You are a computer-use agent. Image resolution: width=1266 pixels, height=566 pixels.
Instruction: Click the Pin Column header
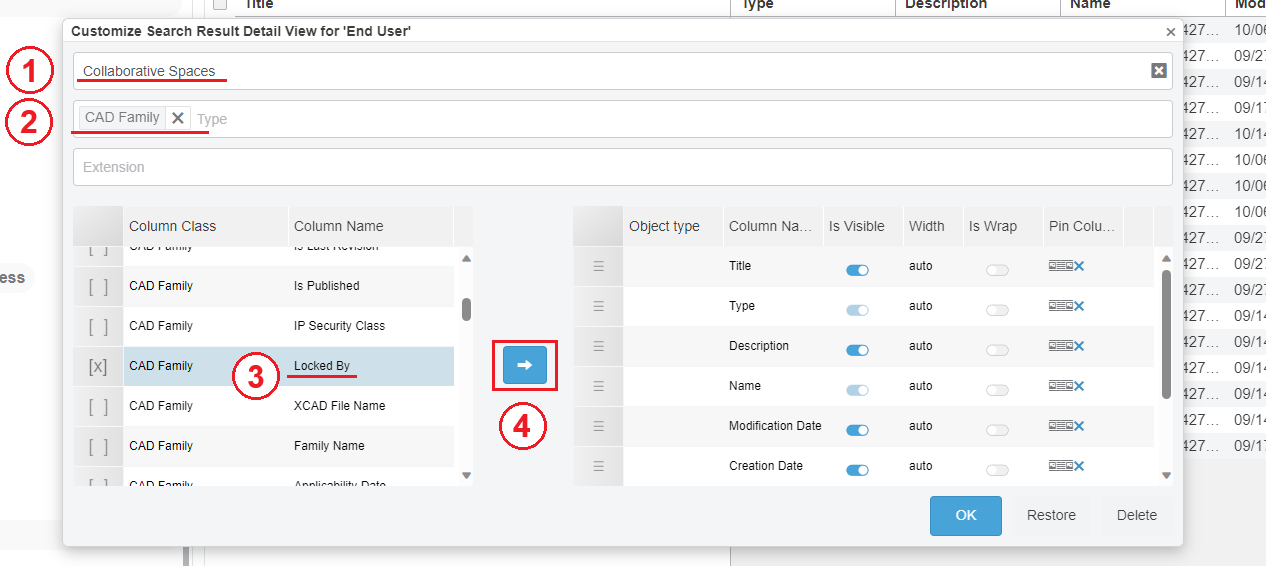[x=1082, y=226]
